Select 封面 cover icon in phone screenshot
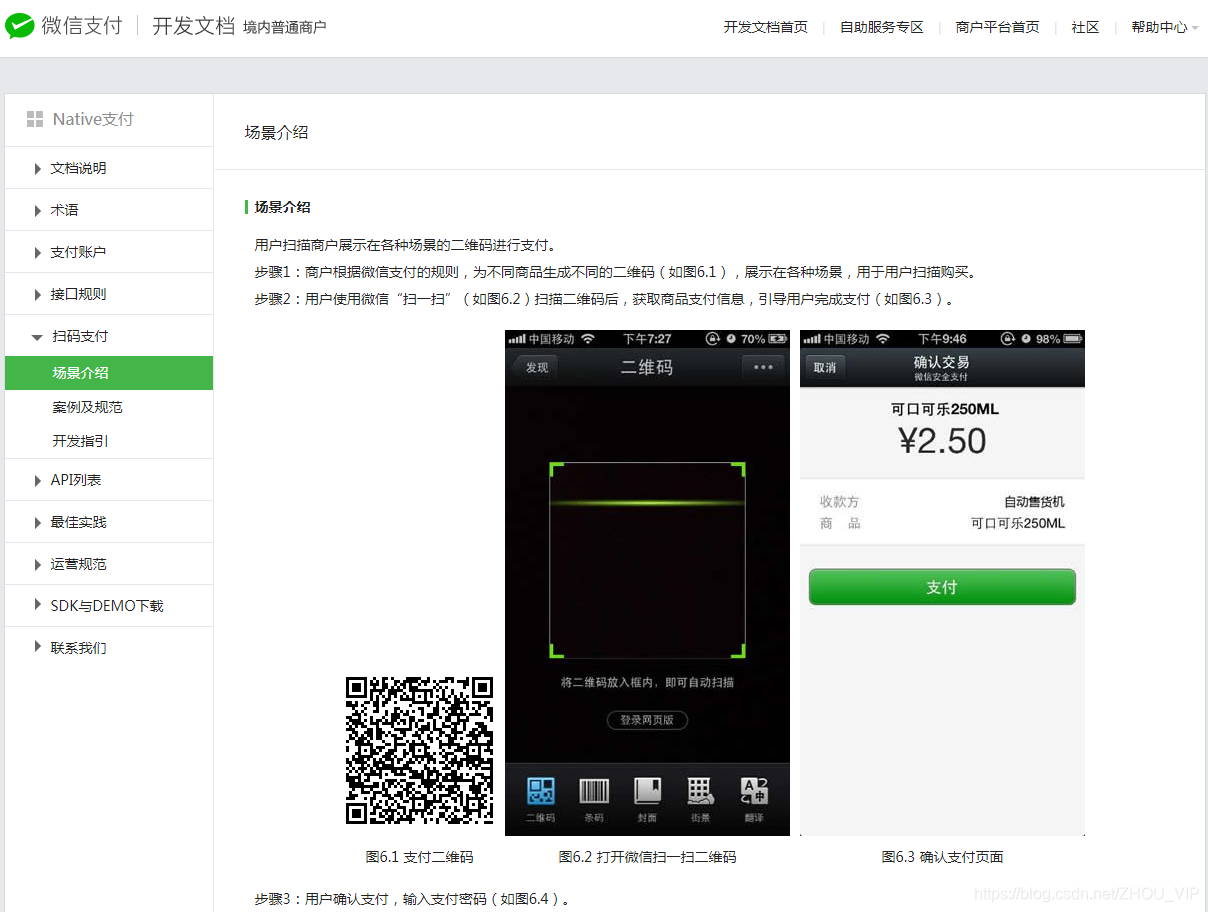1208x912 pixels. 648,792
